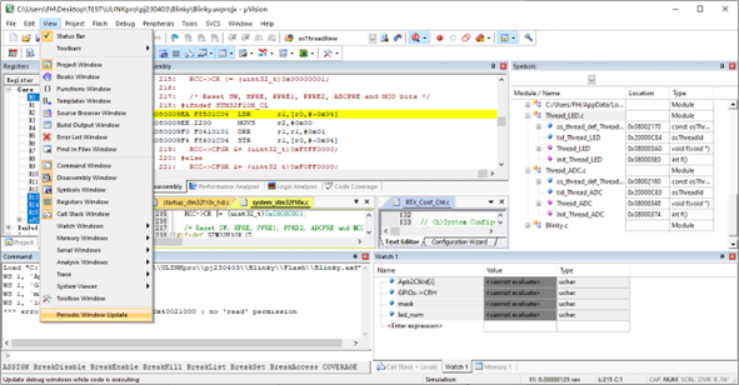Click the Memory 1 tab
This screenshot has height=385, width=739.
click(x=493, y=367)
